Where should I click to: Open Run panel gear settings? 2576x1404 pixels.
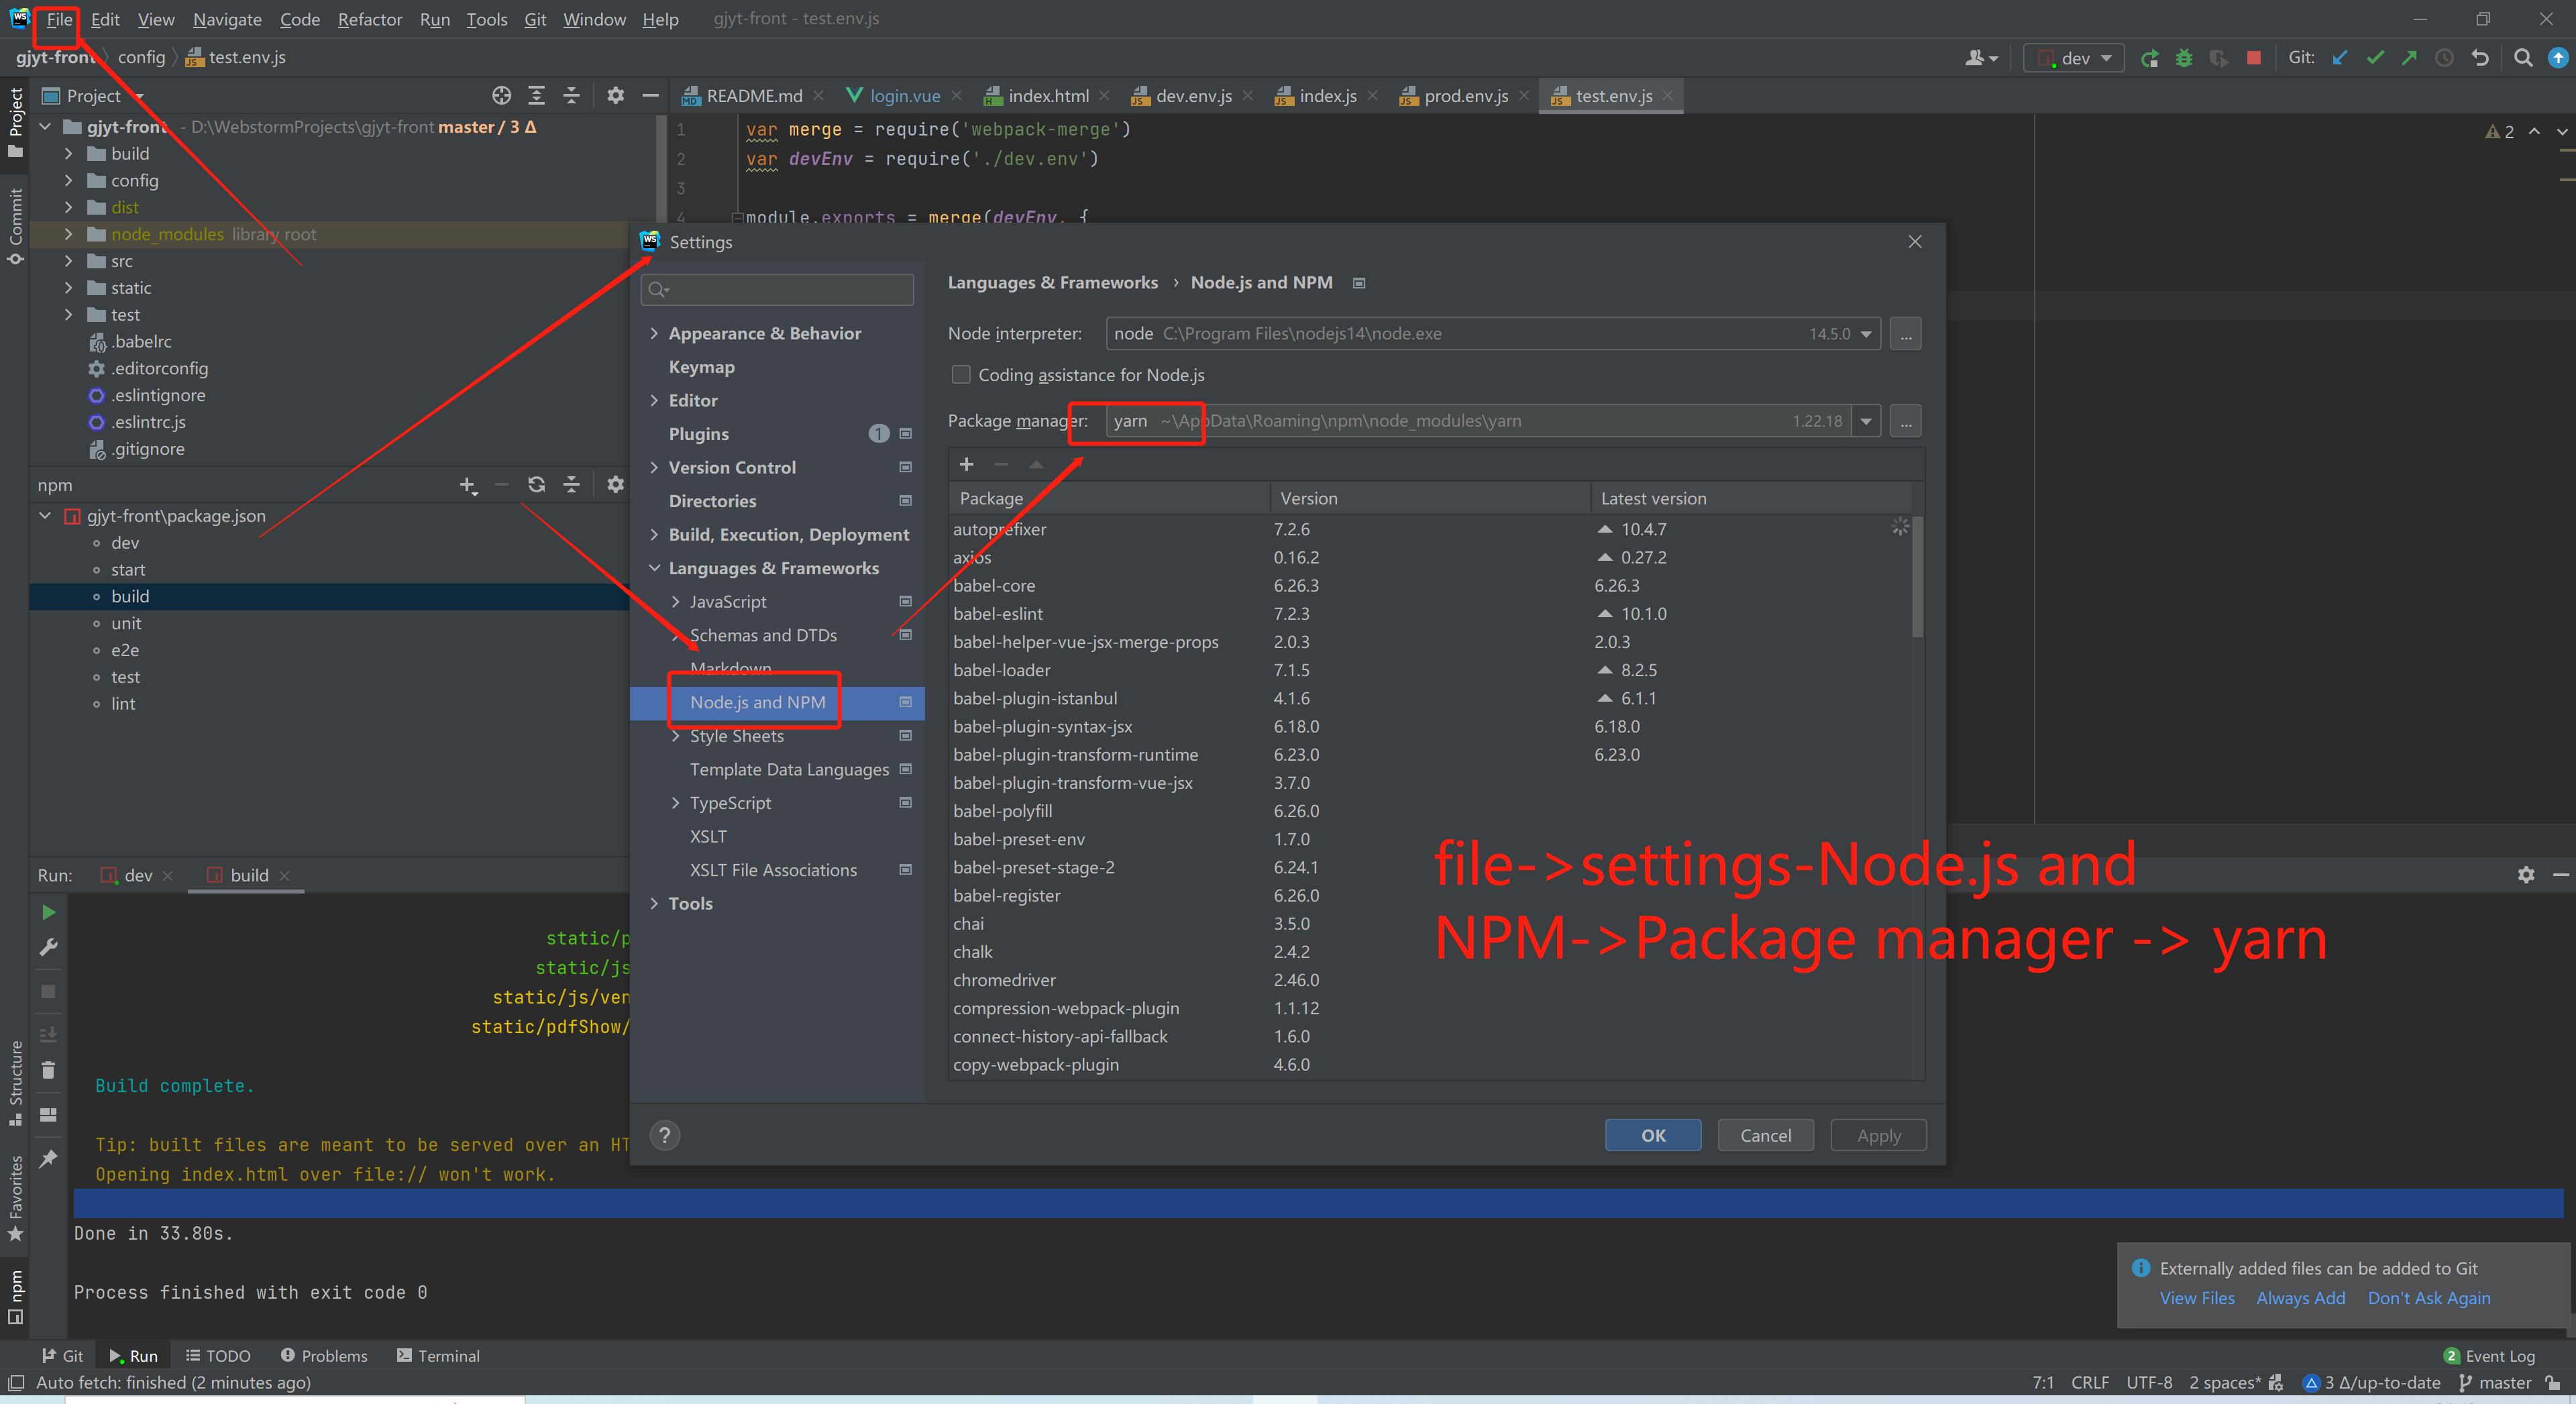click(2526, 875)
